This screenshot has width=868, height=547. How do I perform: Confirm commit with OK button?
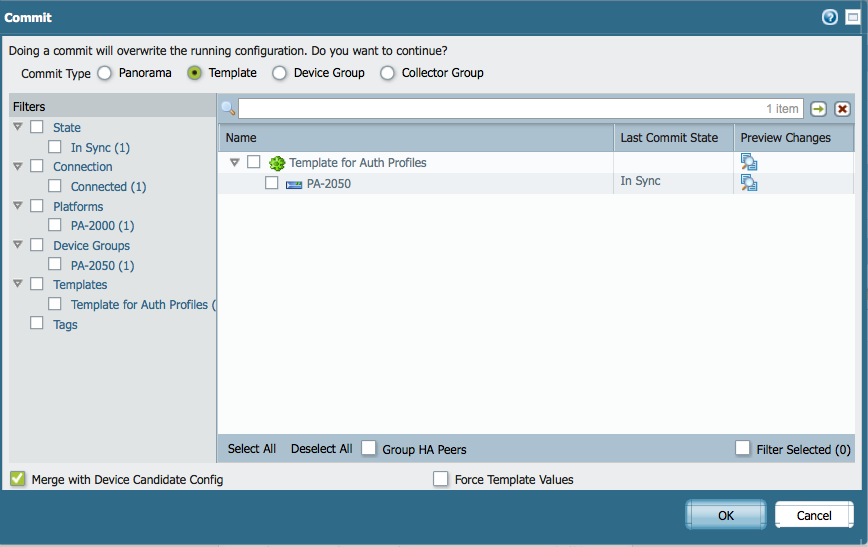point(726,515)
